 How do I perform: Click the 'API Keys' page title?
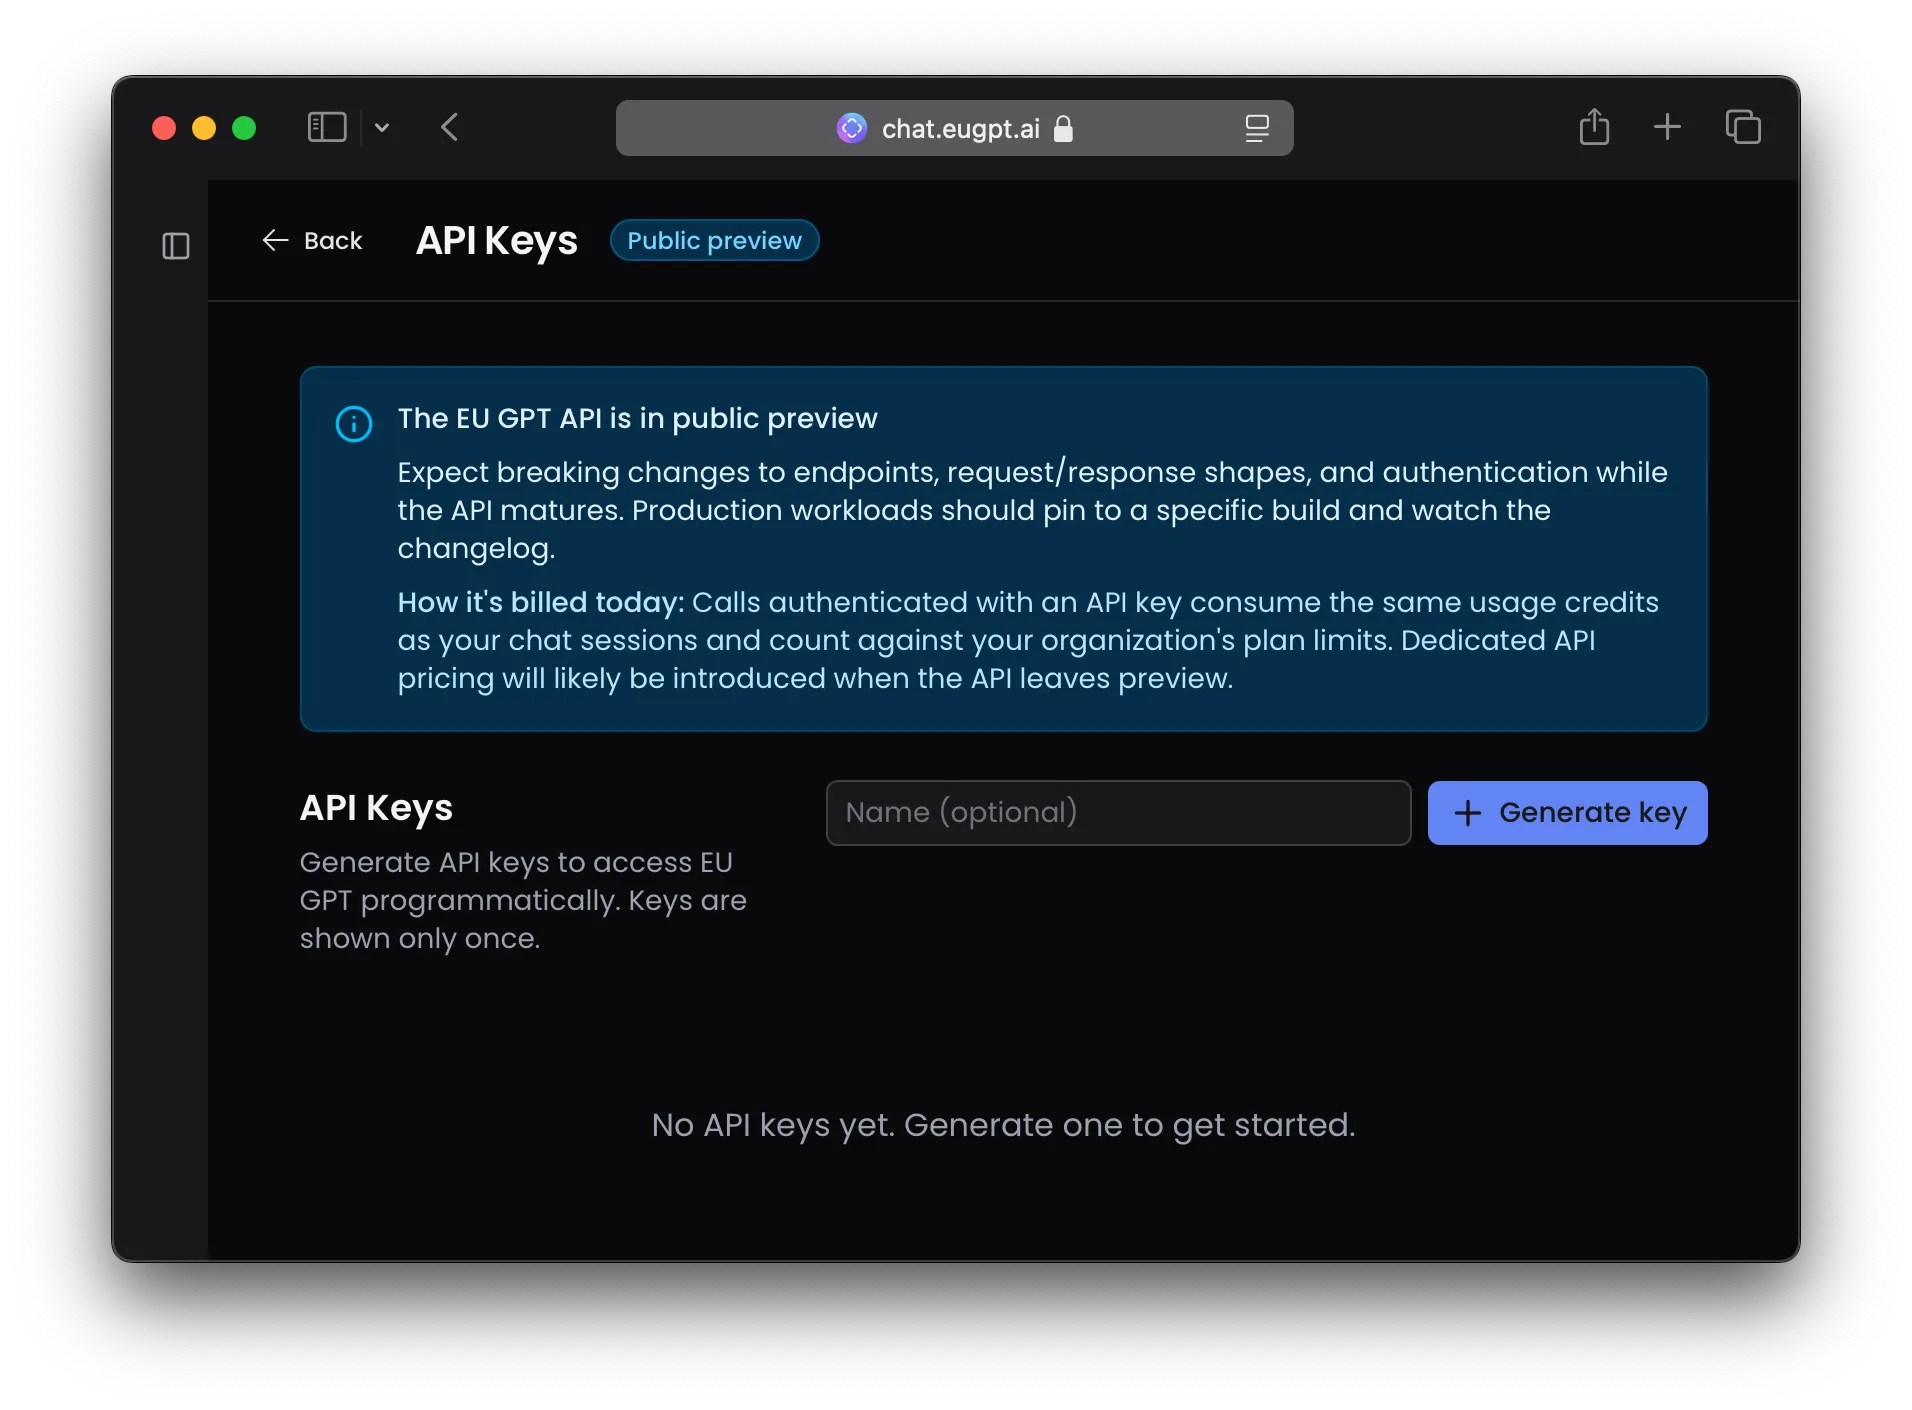coord(496,241)
